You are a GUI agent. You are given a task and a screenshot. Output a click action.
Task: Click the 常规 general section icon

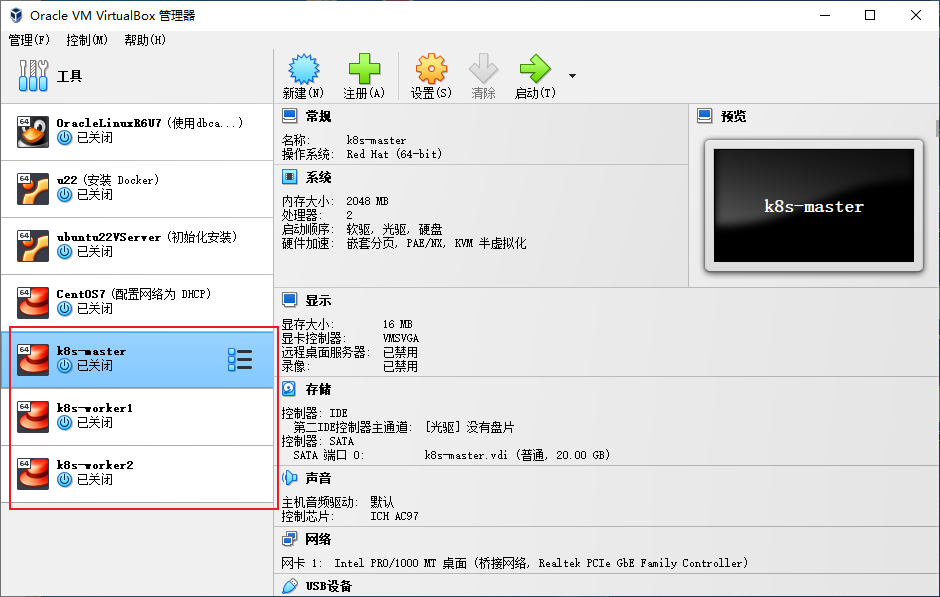click(290, 116)
